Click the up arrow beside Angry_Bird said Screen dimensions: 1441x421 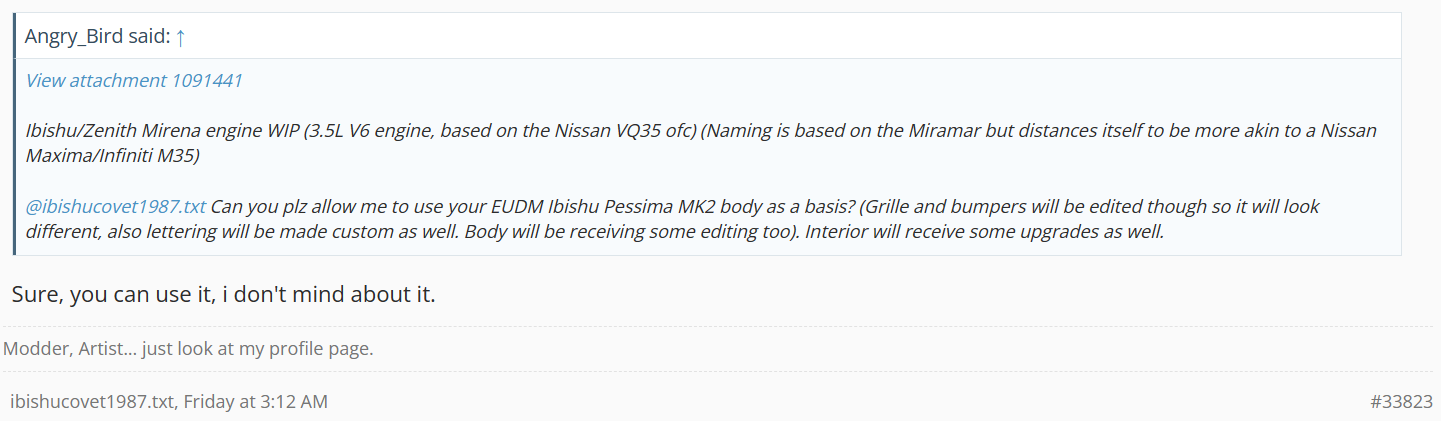(x=180, y=37)
